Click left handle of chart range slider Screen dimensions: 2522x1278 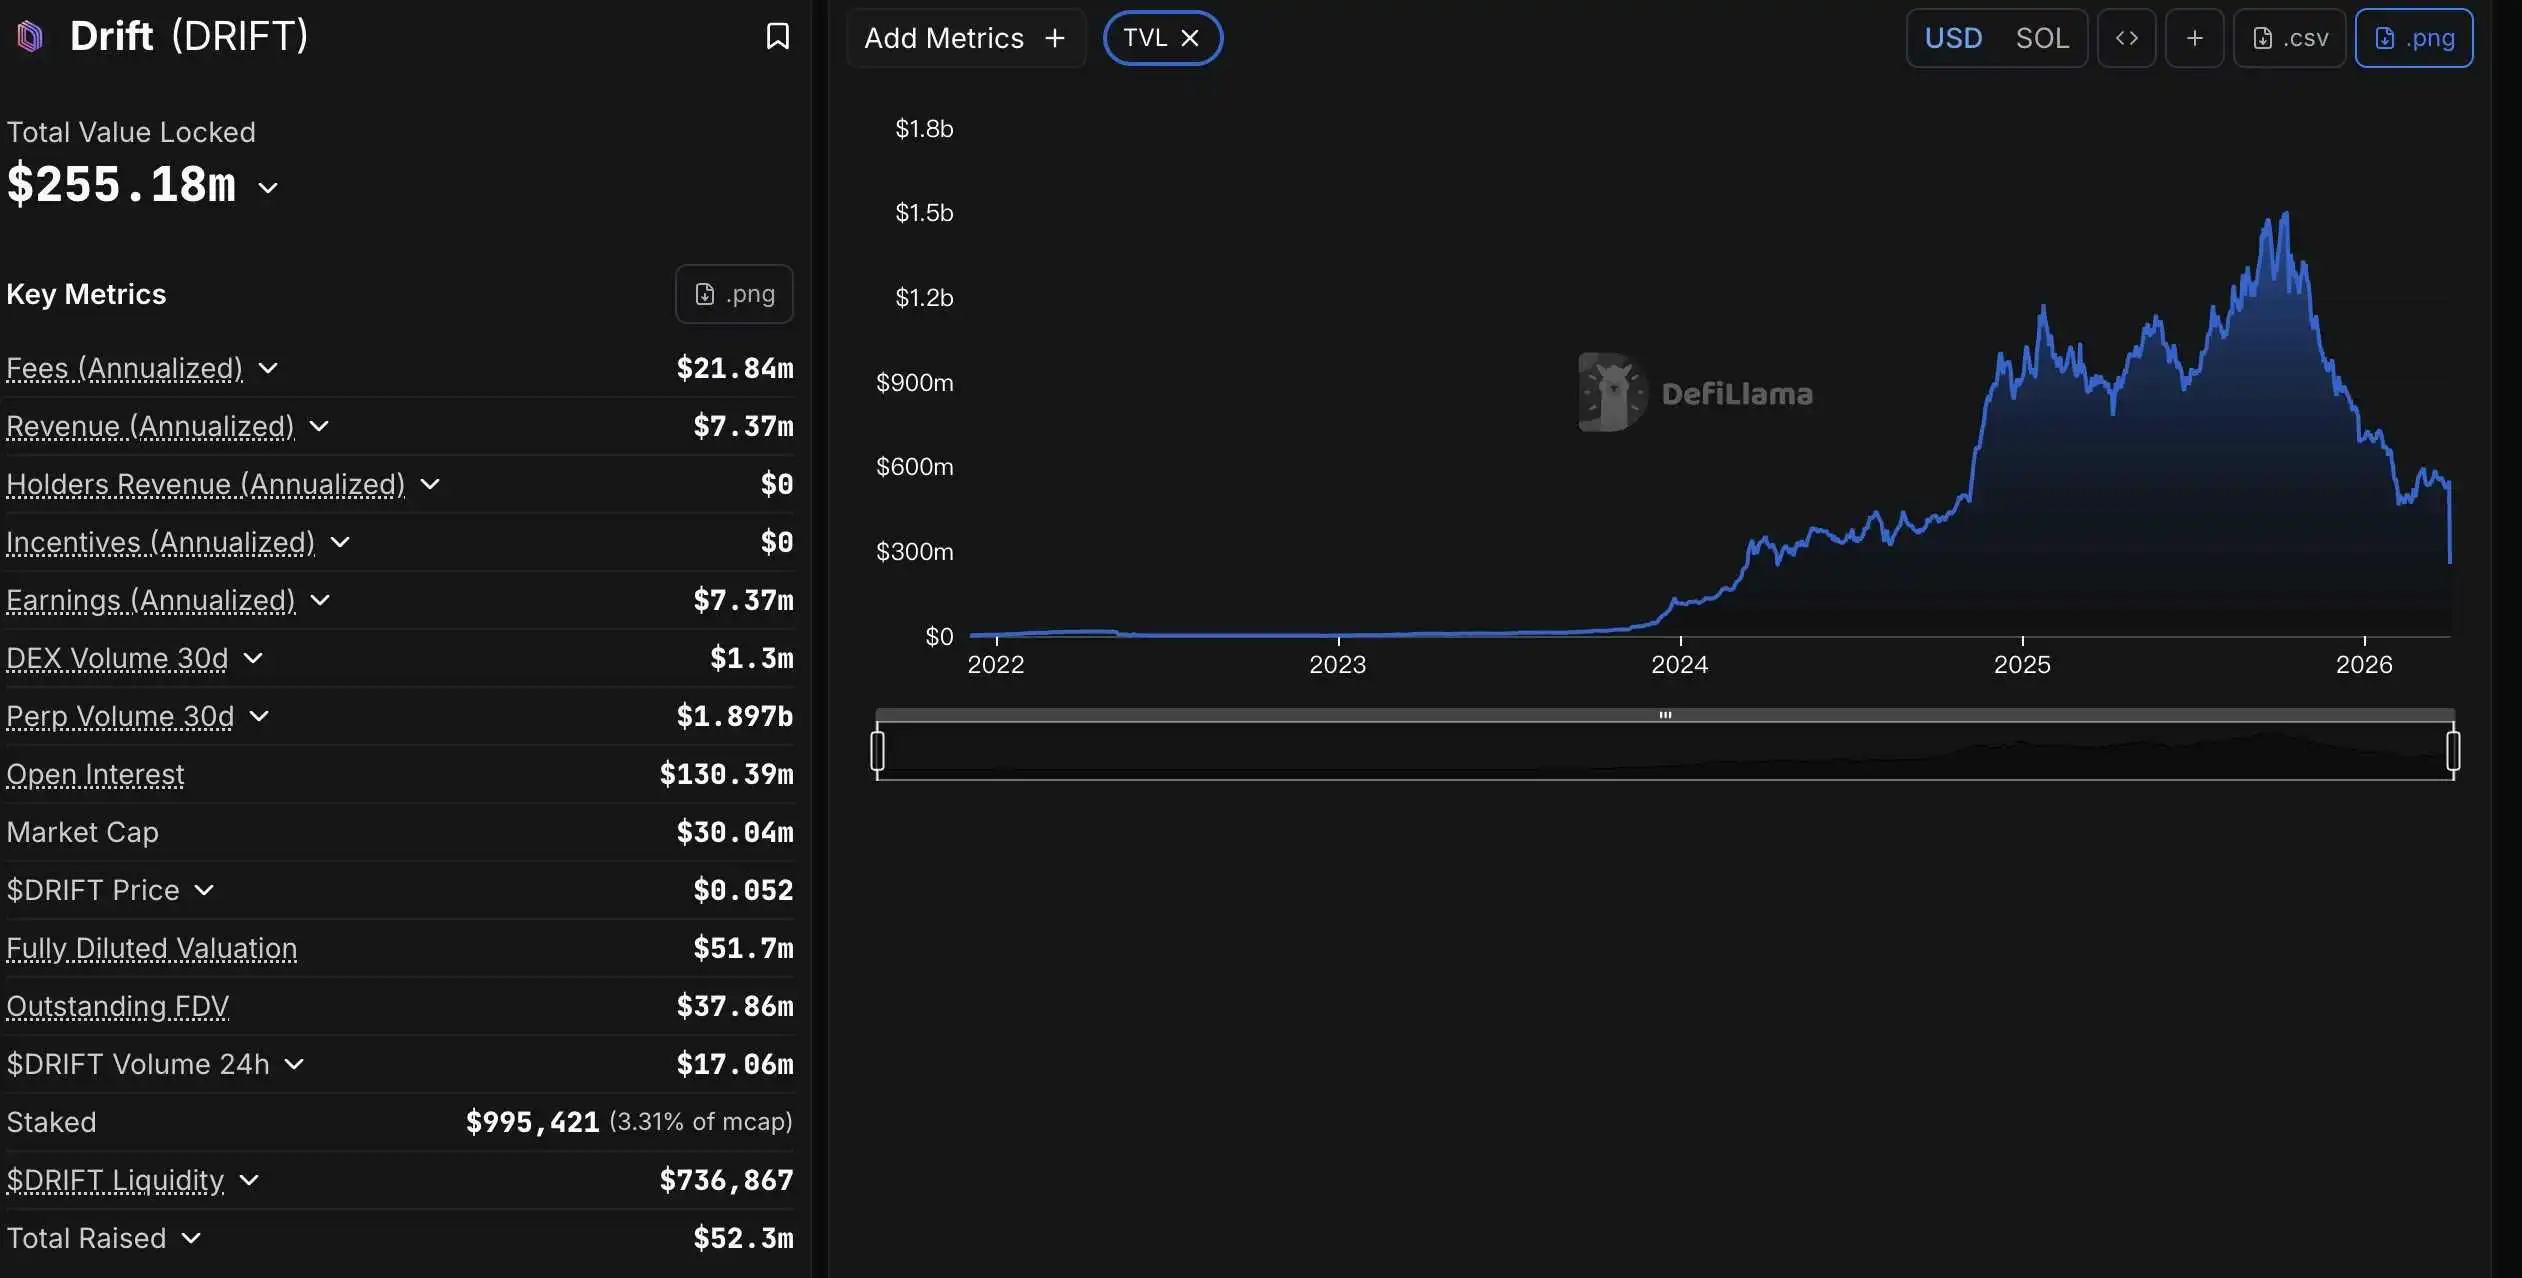coord(877,750)
